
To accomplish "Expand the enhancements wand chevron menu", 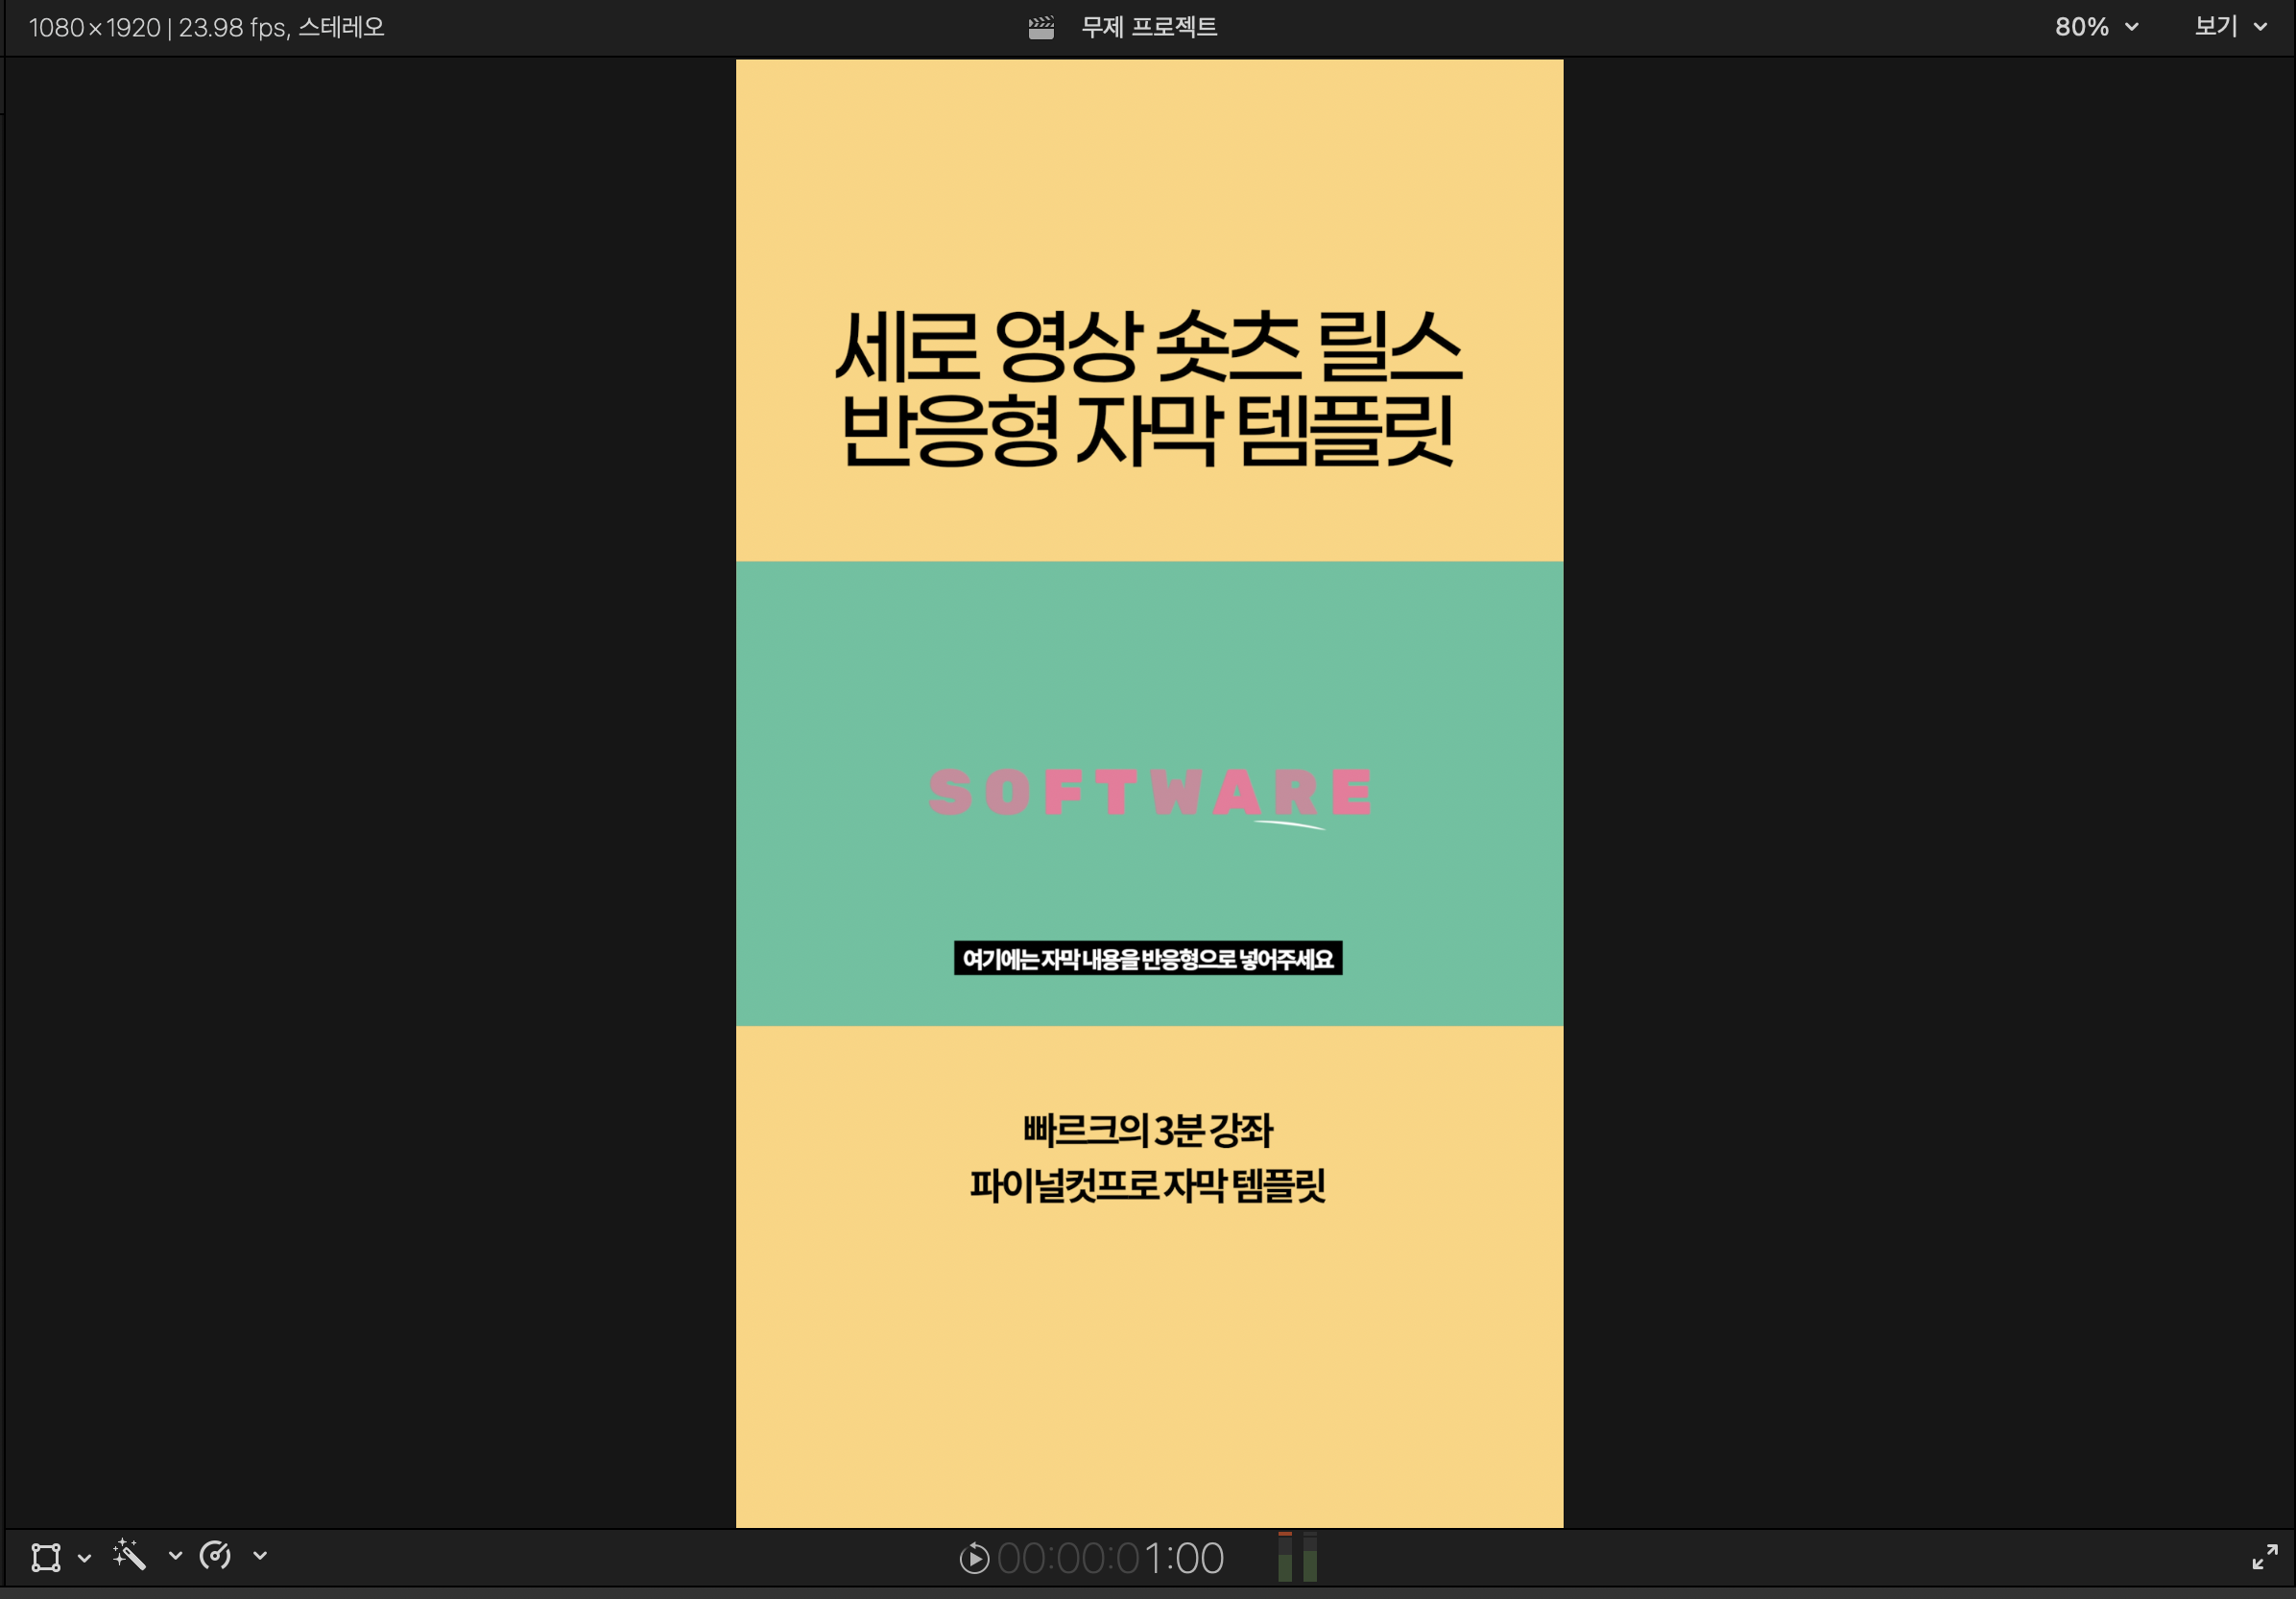I will tap(175, 1555).
